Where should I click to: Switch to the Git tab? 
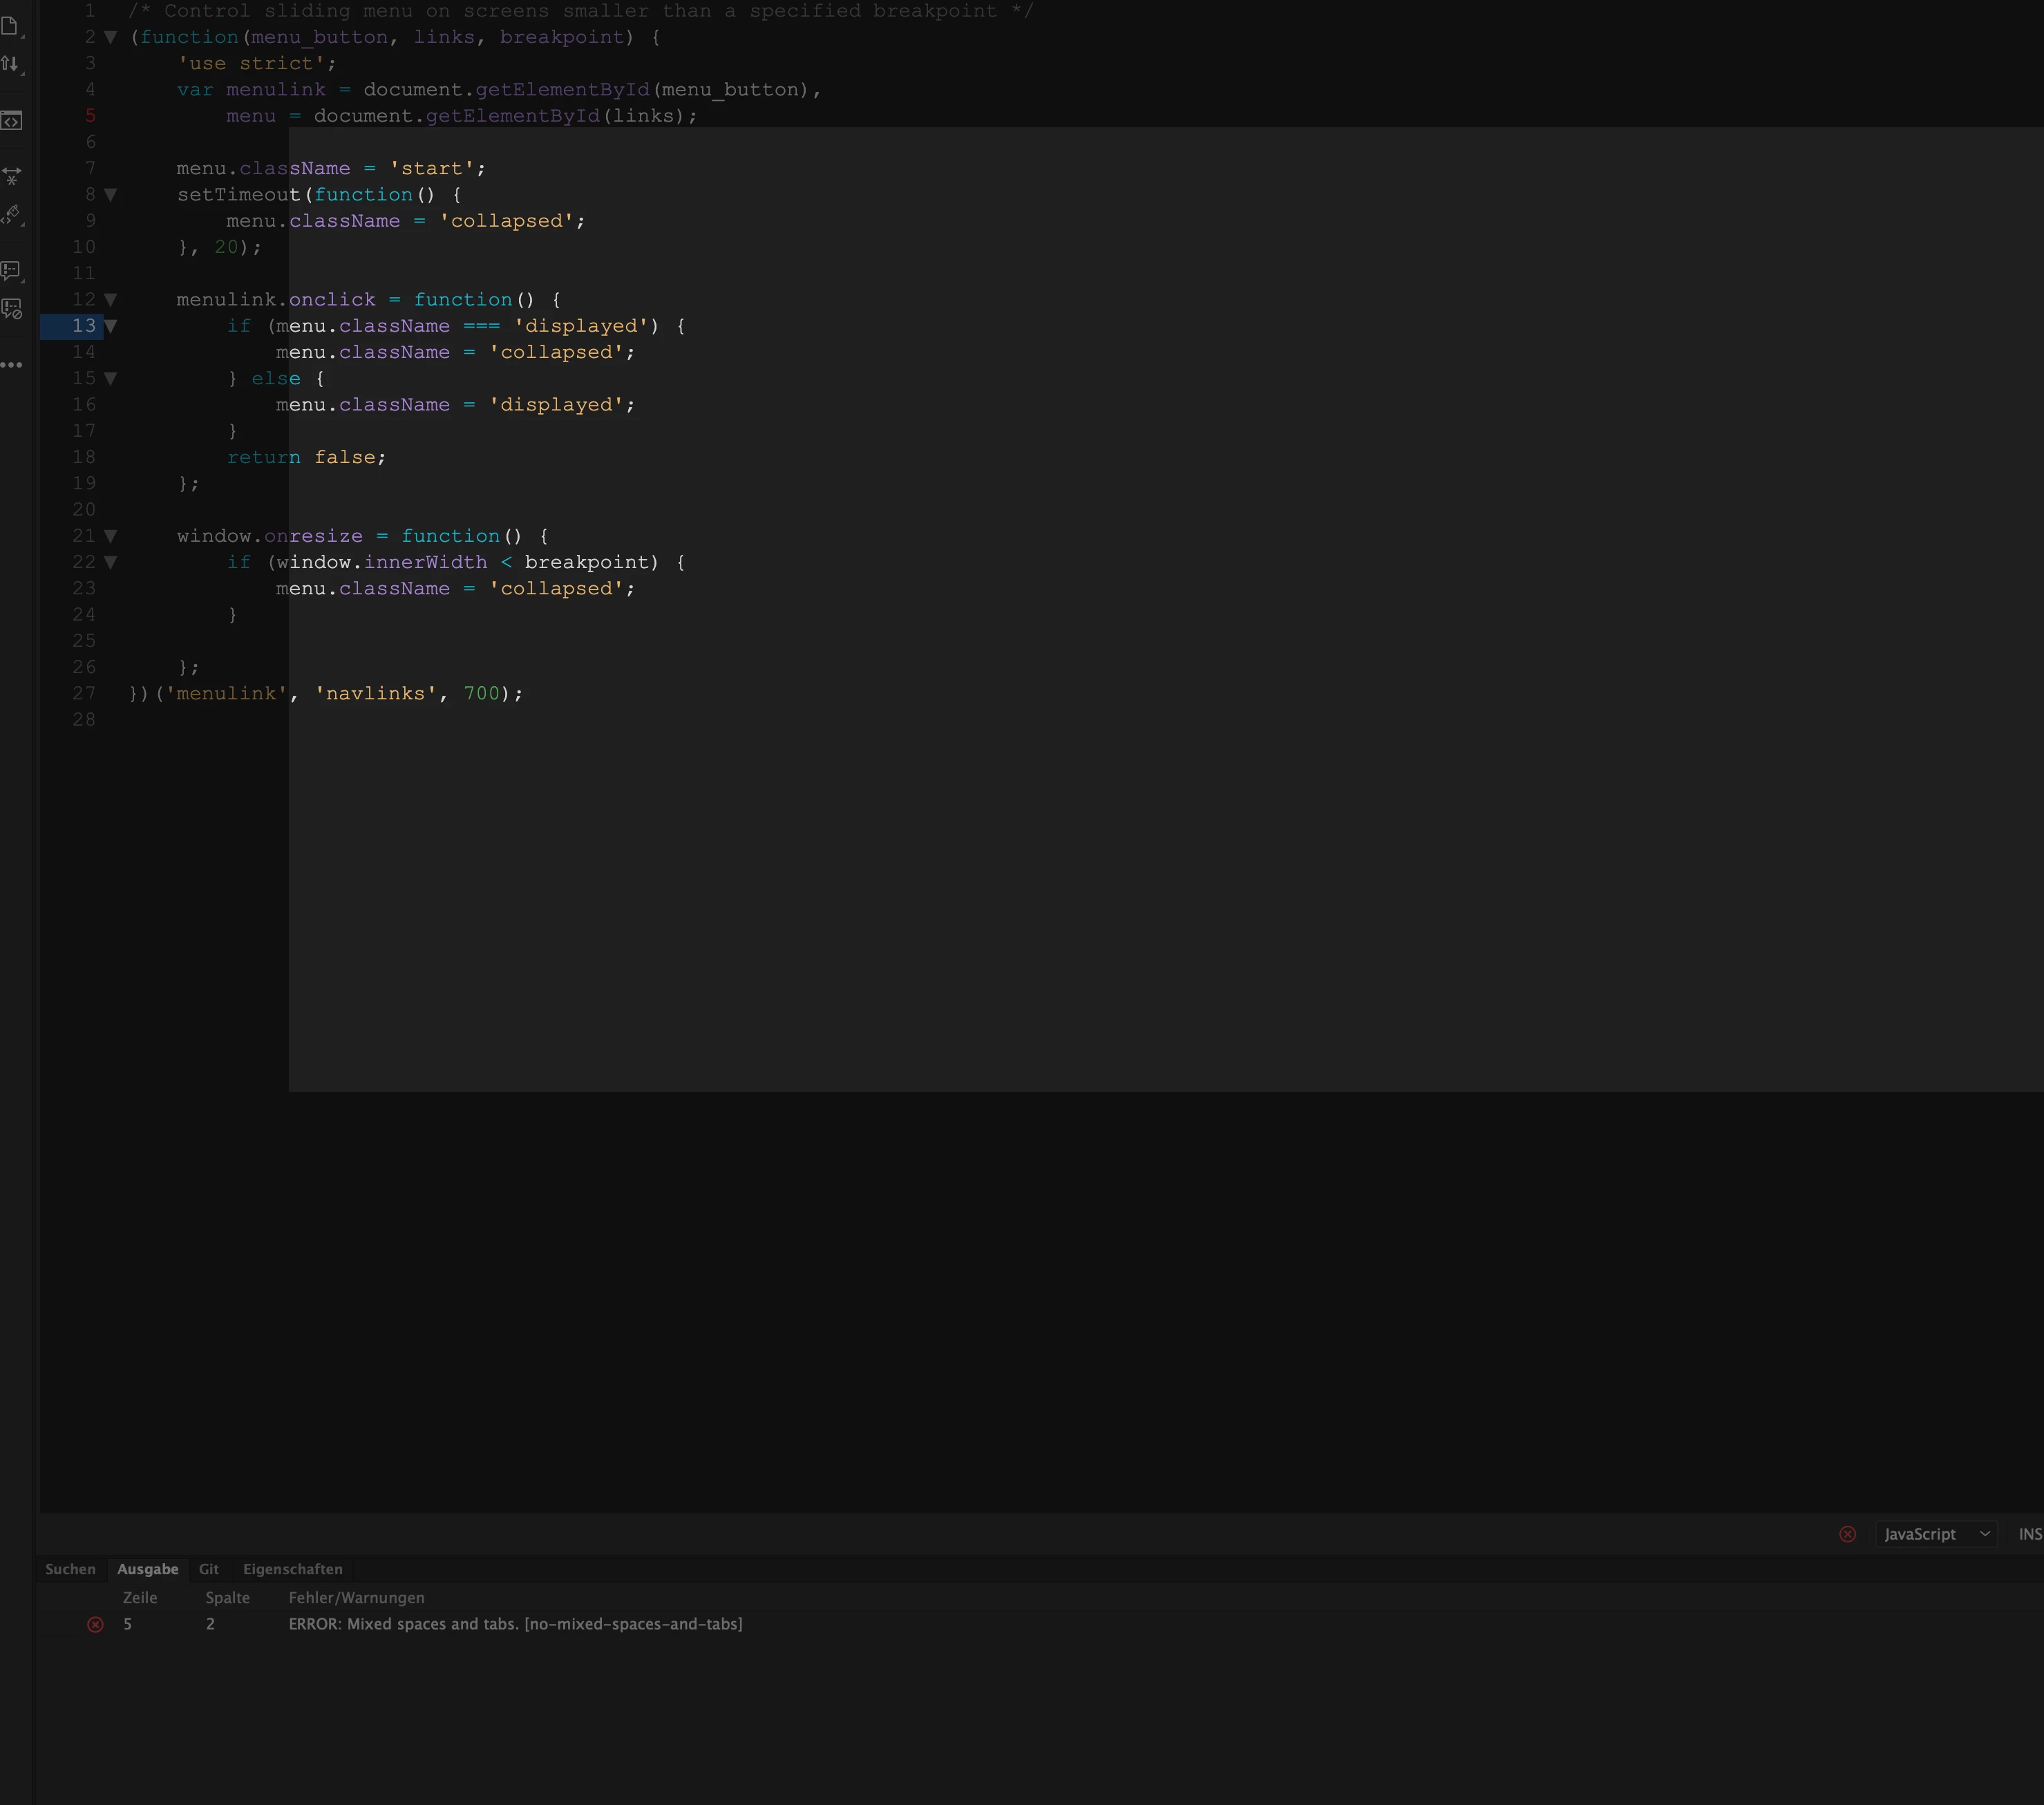[209, 1569]
